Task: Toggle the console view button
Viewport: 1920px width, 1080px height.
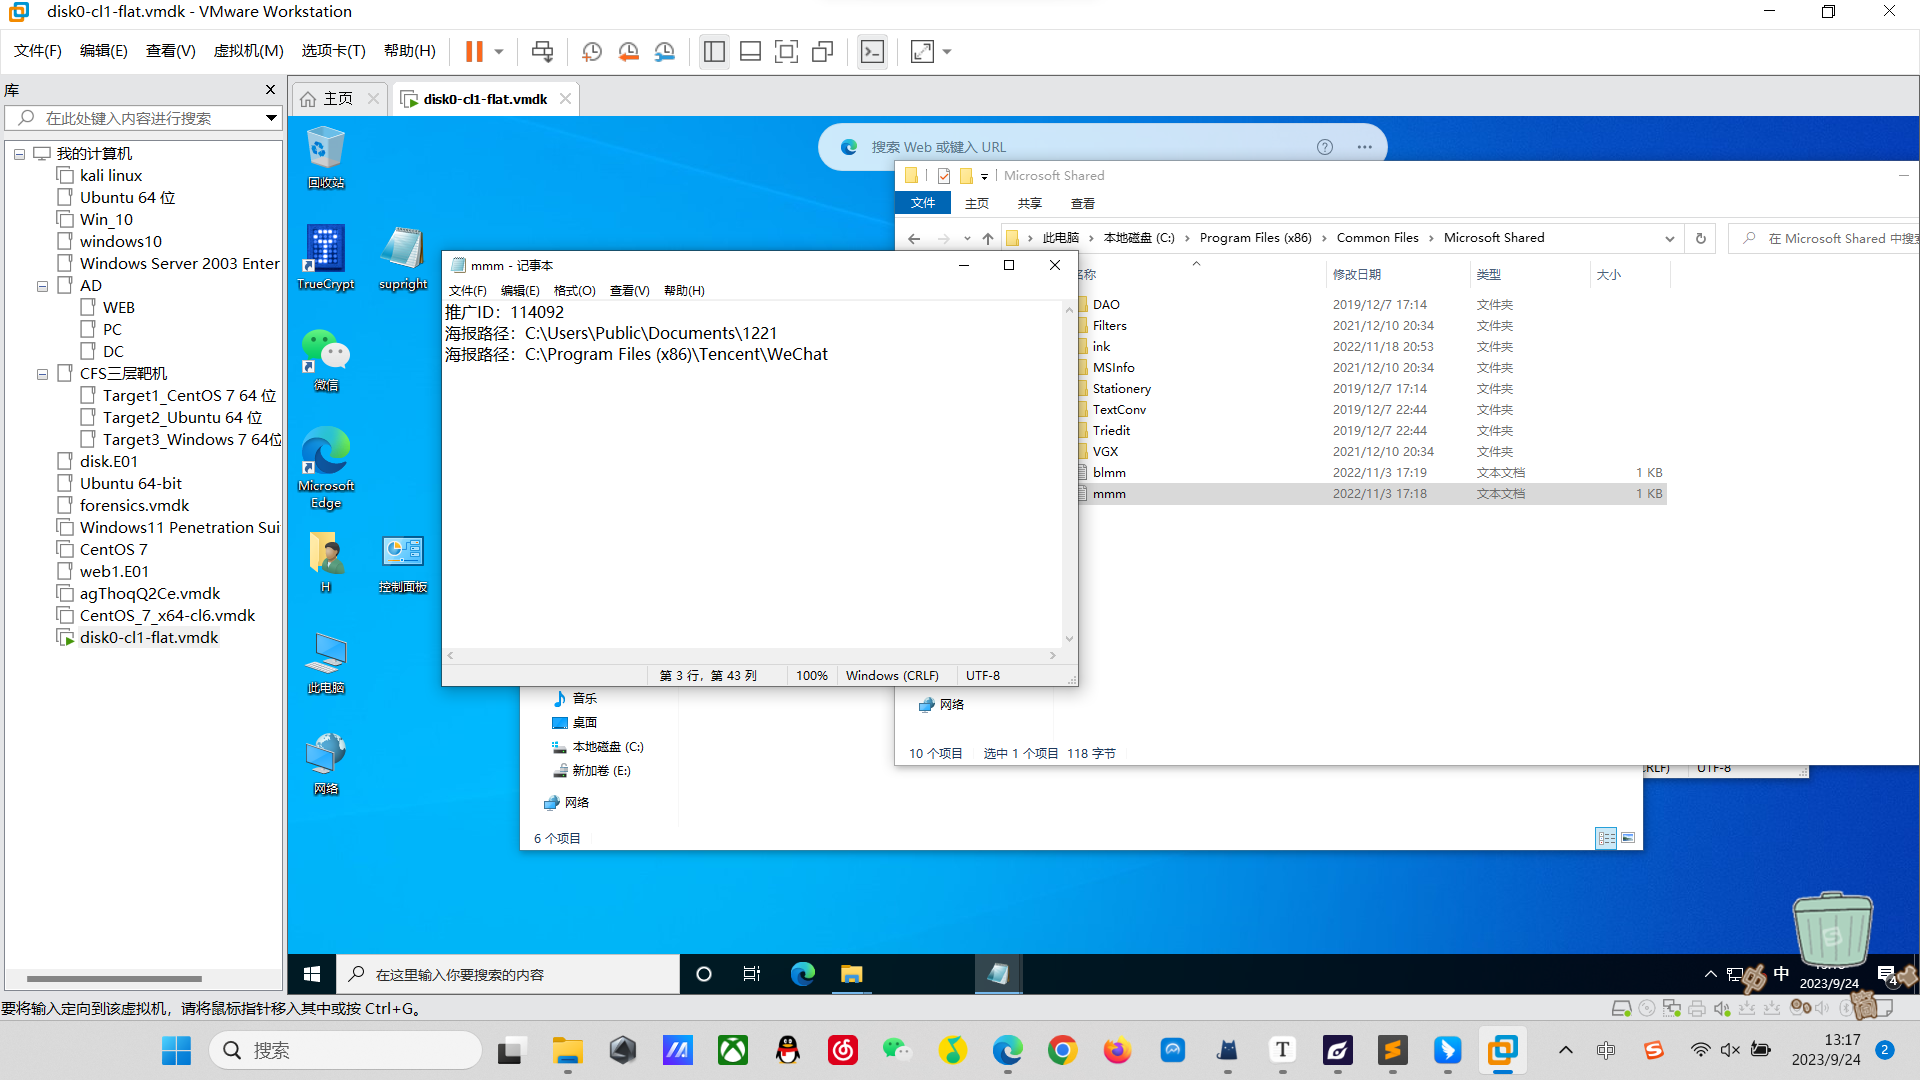Action: point(872,51)
